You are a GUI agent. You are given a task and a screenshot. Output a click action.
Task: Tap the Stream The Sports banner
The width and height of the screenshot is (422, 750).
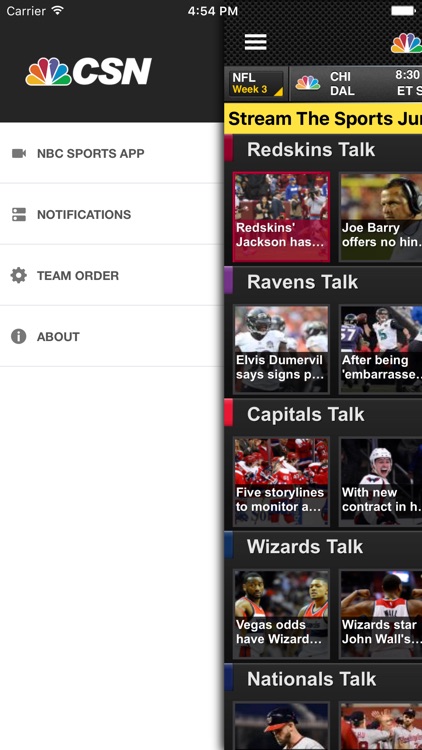323,119
